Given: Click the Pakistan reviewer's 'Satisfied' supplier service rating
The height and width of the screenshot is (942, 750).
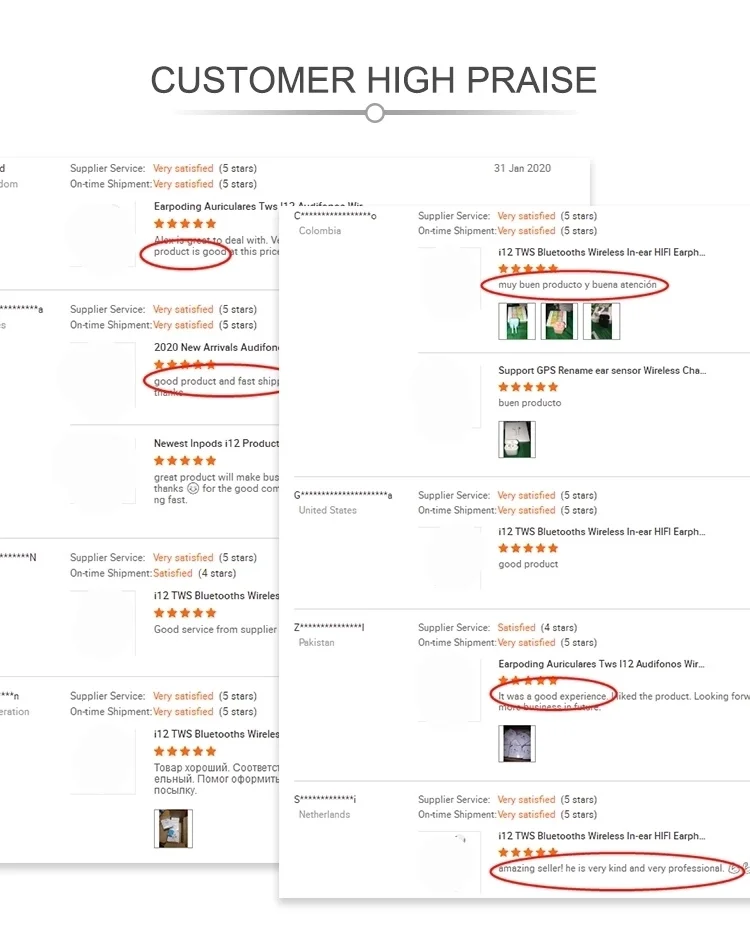Looking at the screenshot, I should point(516,627).
